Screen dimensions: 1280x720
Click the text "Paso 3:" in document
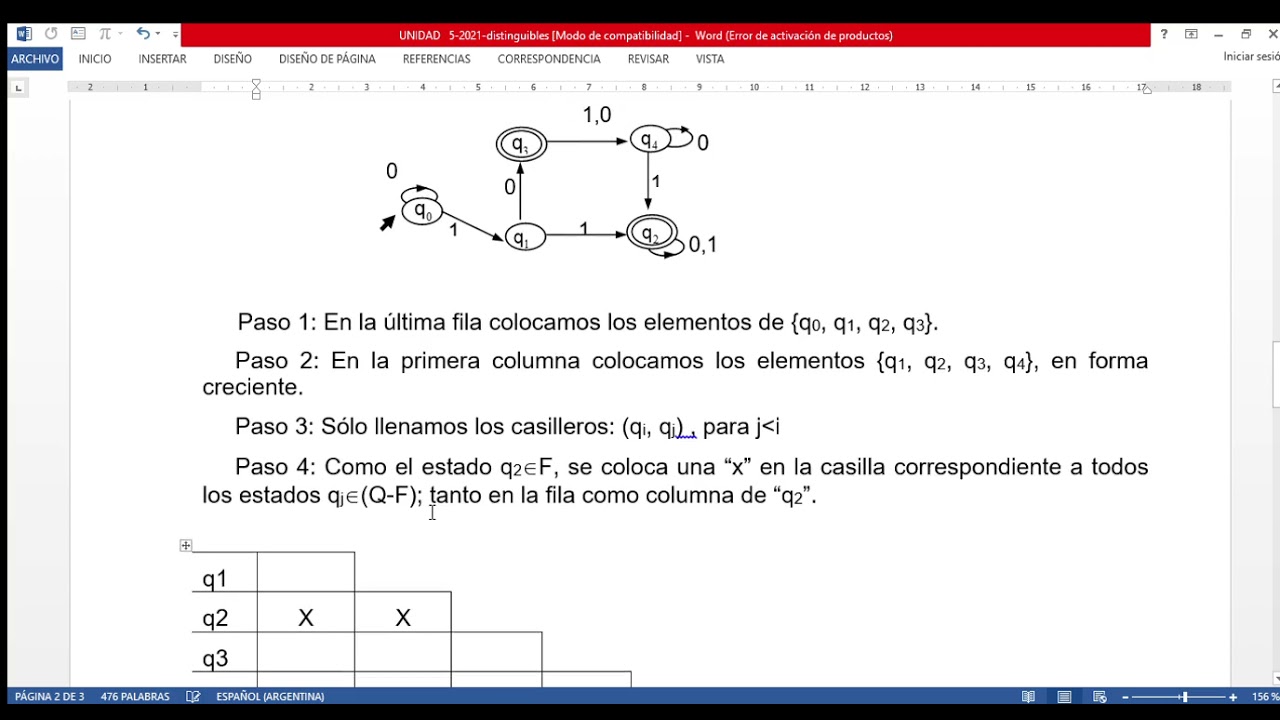tap(275, 426)
